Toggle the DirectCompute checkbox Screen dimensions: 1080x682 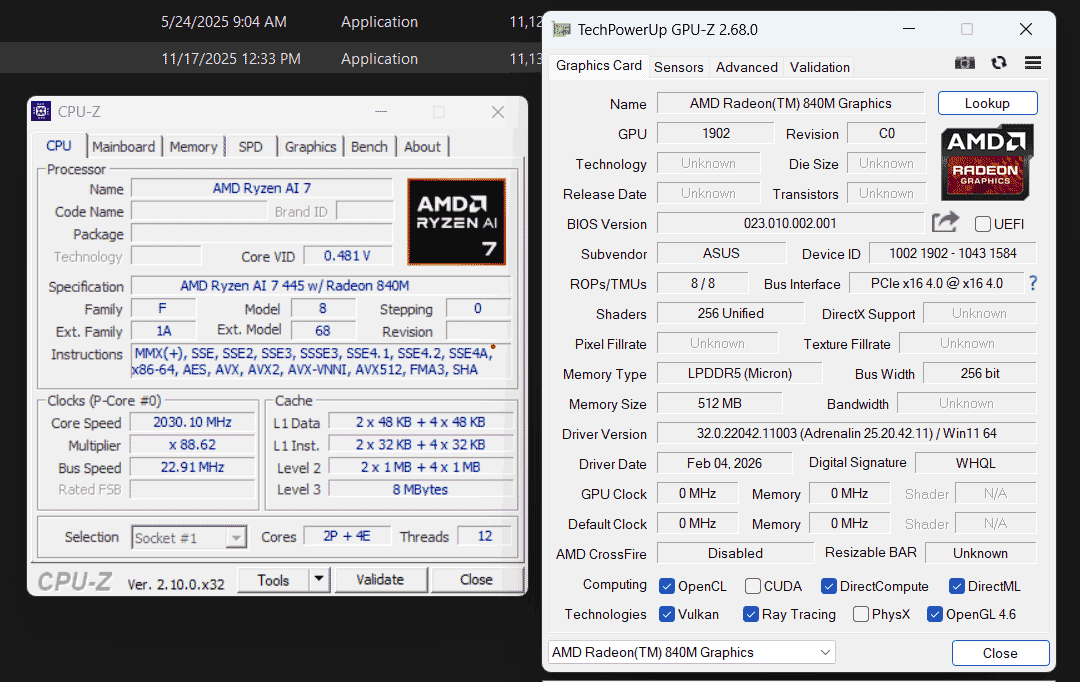(829, 586)
